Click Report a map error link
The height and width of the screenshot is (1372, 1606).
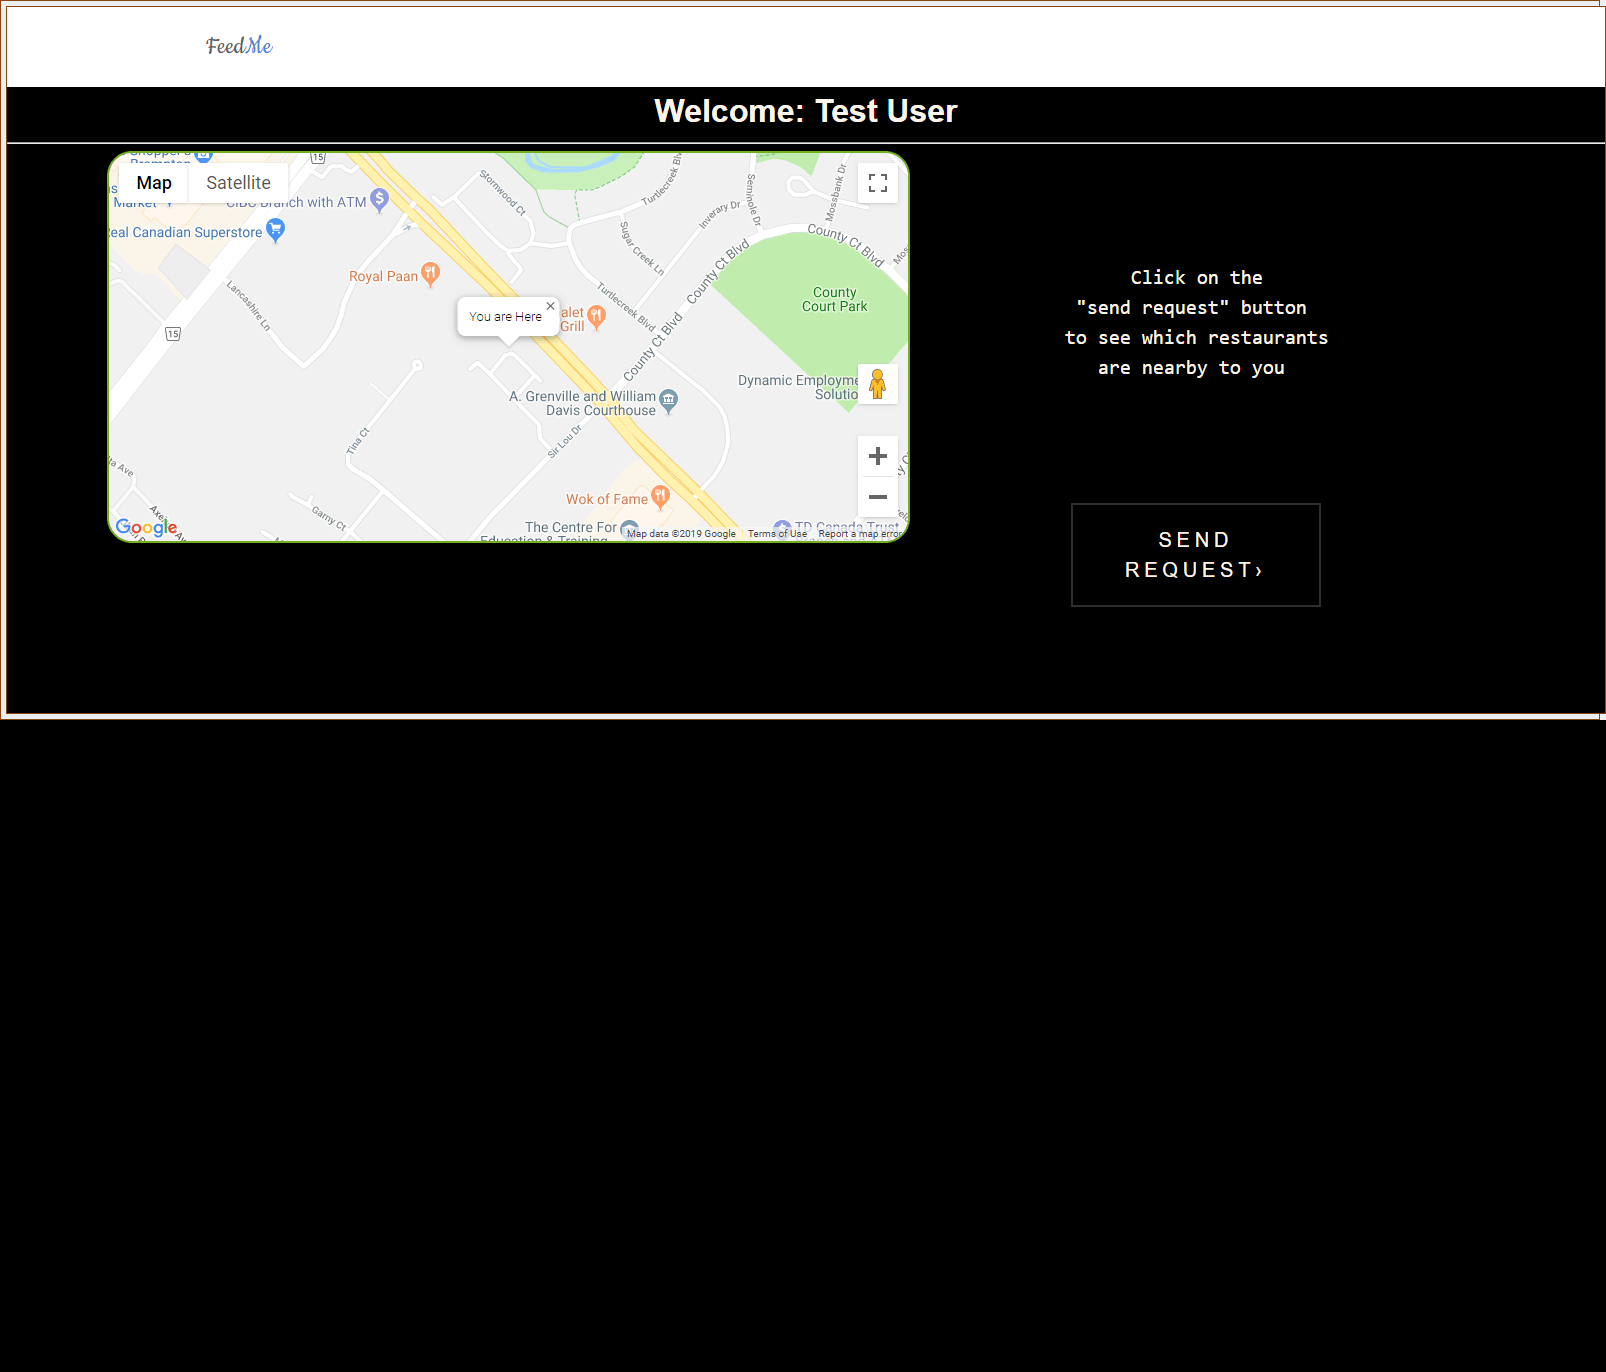859,534
